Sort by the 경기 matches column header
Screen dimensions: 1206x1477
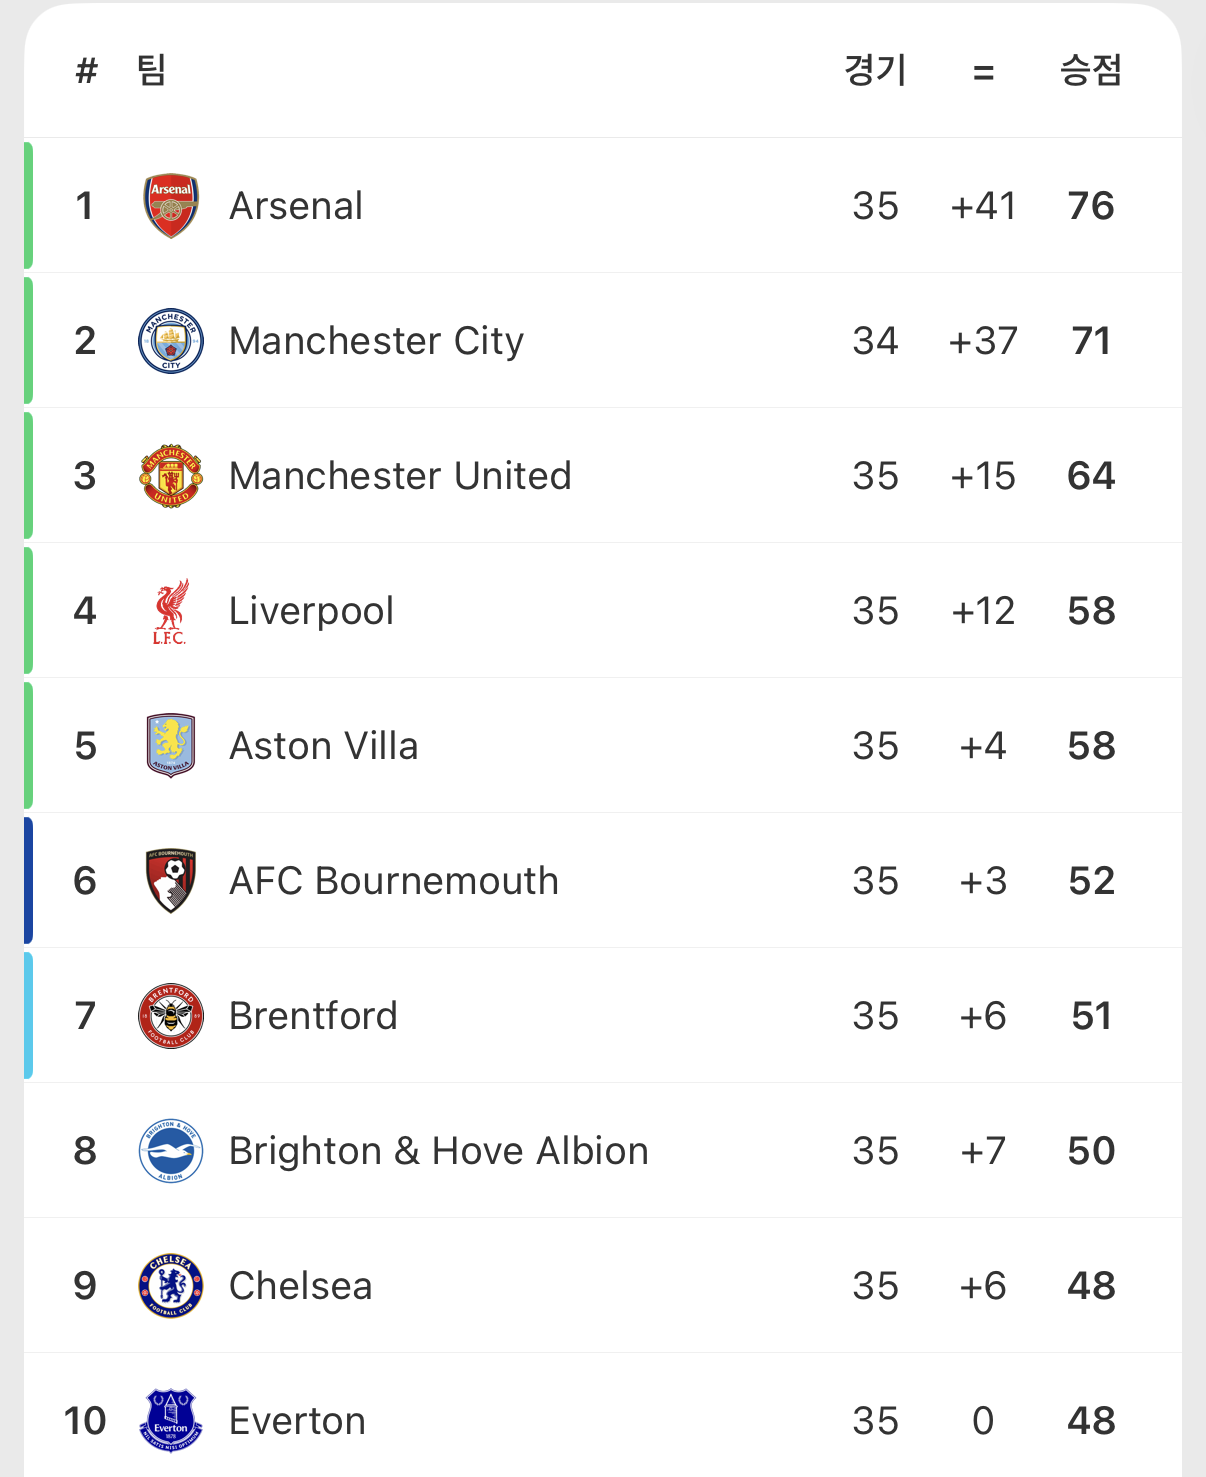coord(875,70)
